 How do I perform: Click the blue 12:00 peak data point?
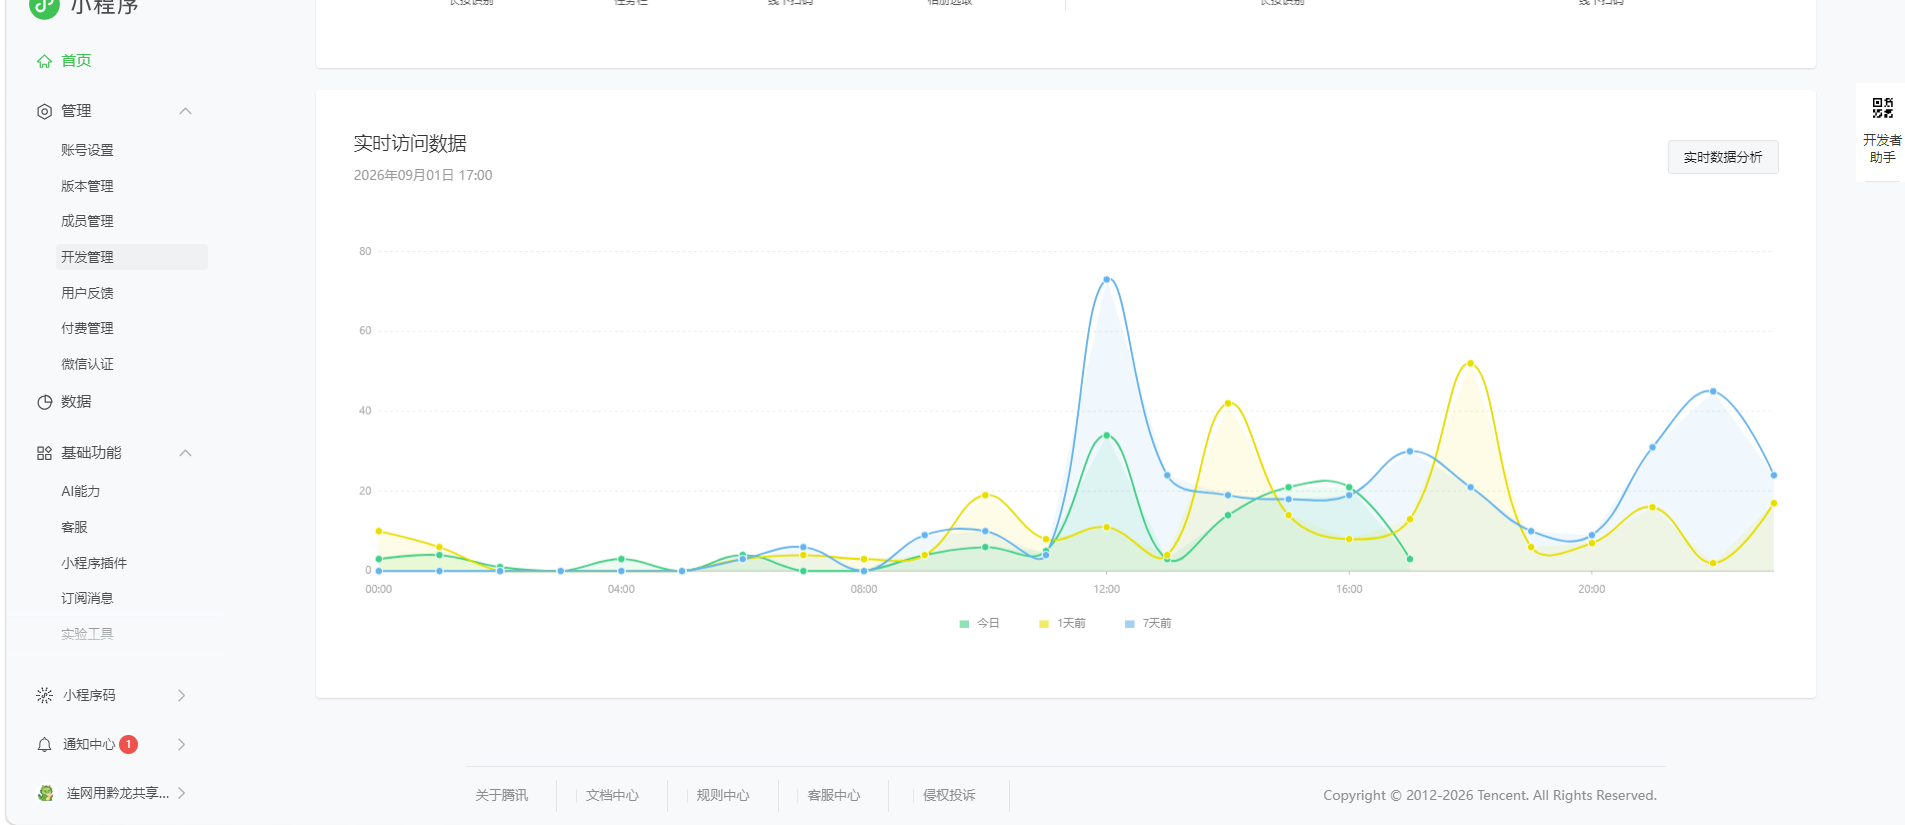coord(1106,280)
